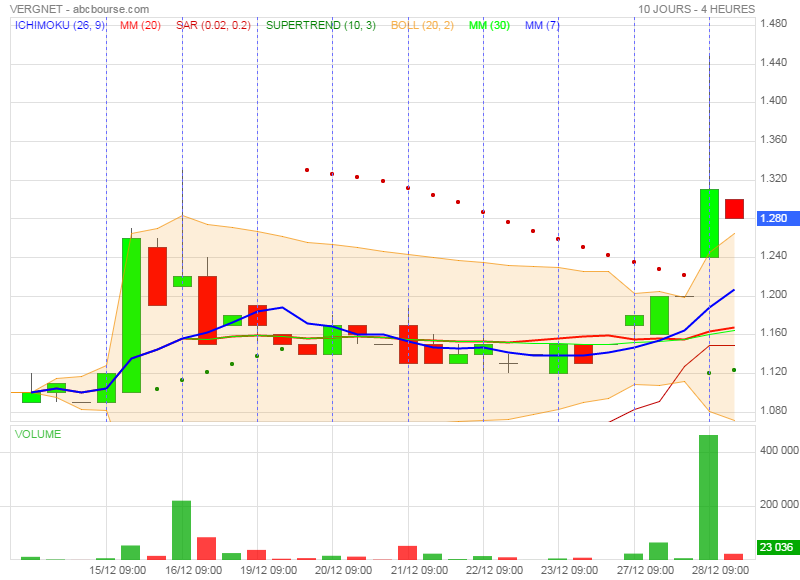Viewport: 800px width, 580px height.
Task: Click the MM (30) legend label
Action: pyautogui.click(x=489, y=25)
